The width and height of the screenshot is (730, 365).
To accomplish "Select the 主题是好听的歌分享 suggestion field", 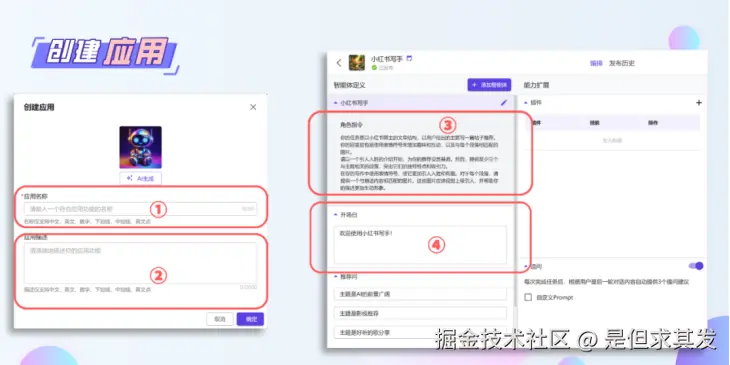I will tap(420, 333).
